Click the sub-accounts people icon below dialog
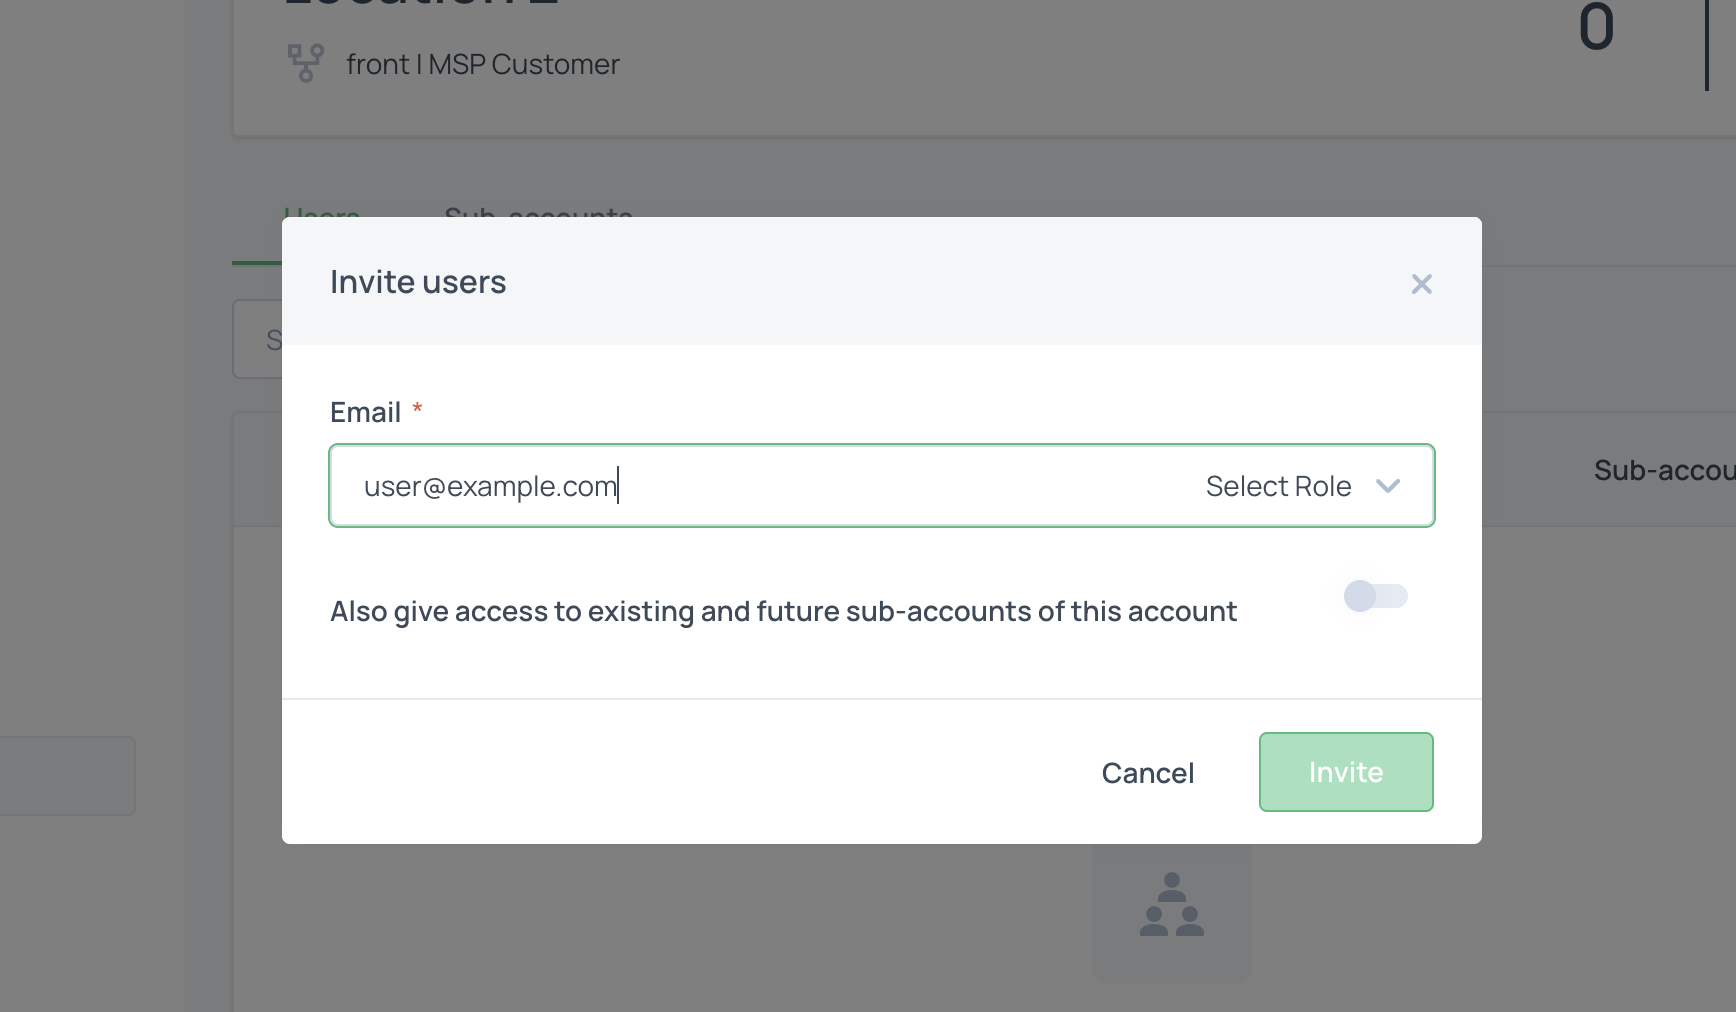The image size is (1736, 1012). pos(1171,905)
